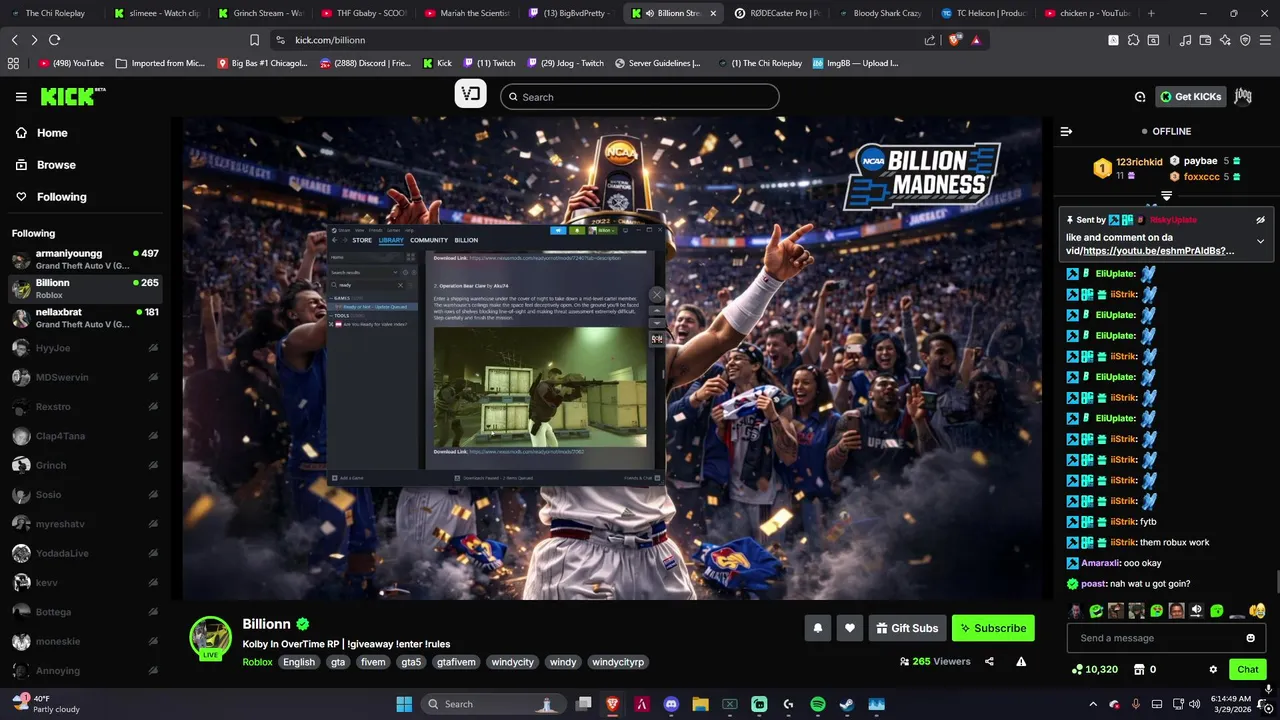Click the Get KICKs button
The image size is (1280, 720).
click(1190, 97)
